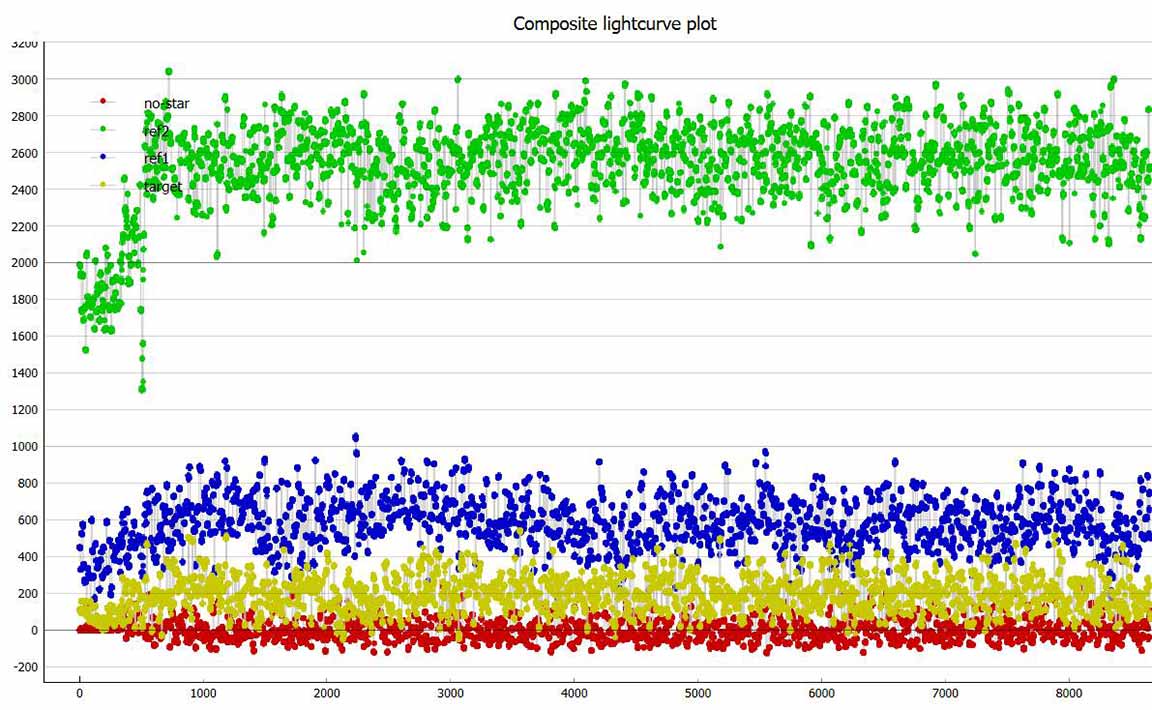Click the lowest green ref2 dip near 1300

(x=142, y=388)
